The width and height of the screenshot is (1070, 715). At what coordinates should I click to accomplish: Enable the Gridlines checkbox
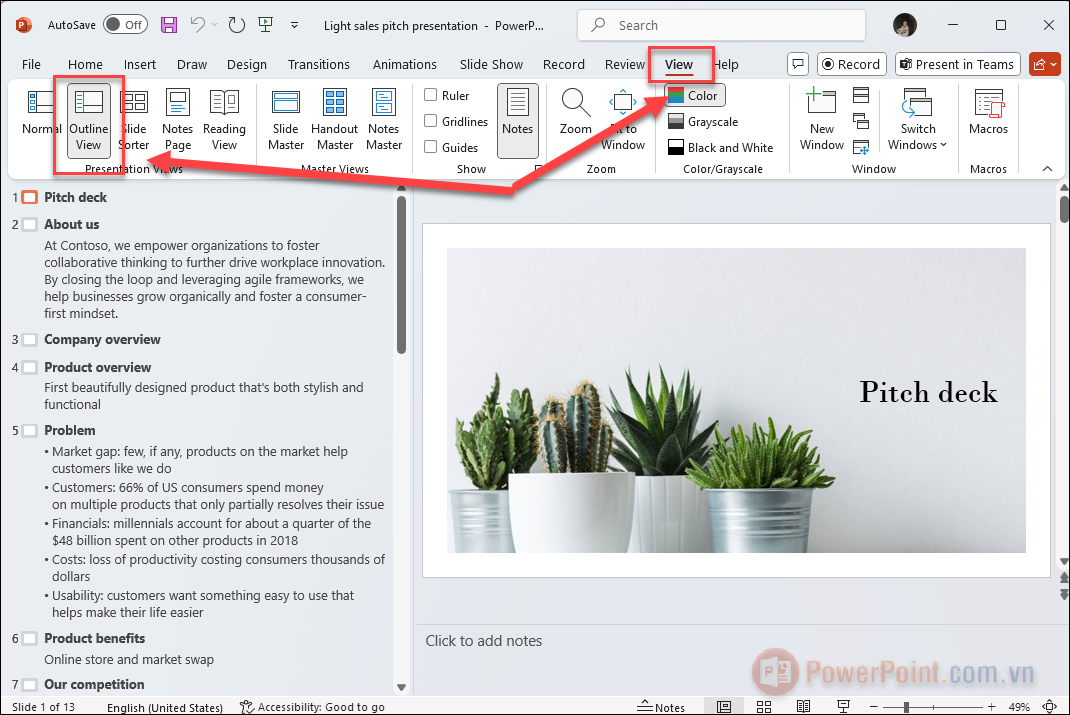[x=431, y=121]
